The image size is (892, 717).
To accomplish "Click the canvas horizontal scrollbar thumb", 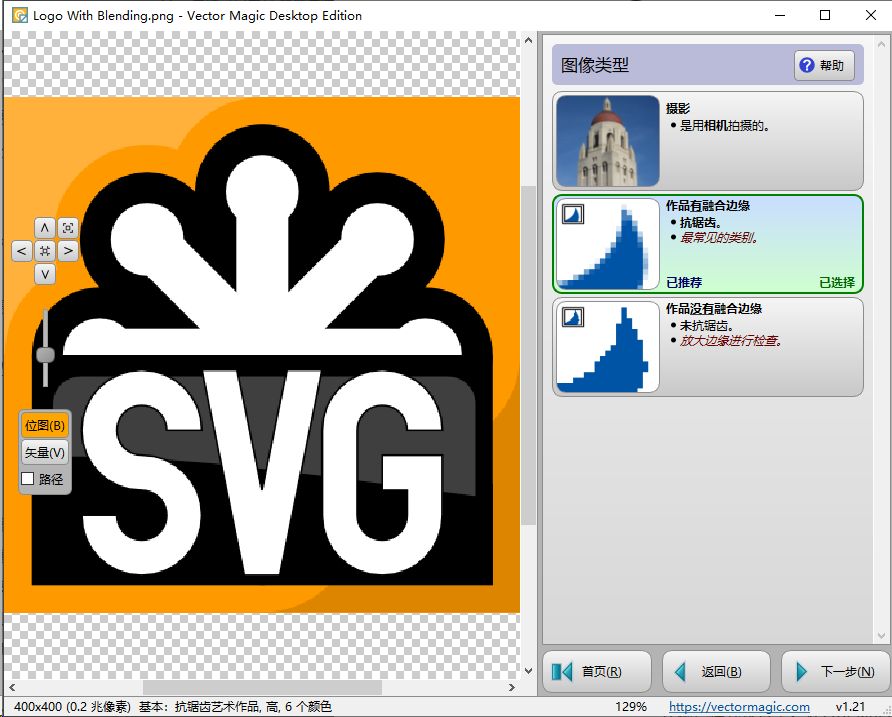I will click(262, 687).
